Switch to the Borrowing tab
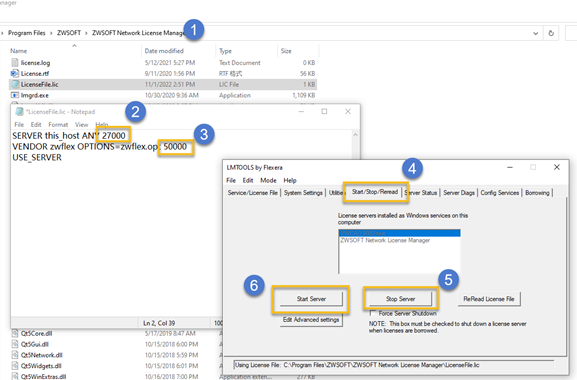Image resolution: width=577 pixels, height=380 pixels. coord(537,193)
